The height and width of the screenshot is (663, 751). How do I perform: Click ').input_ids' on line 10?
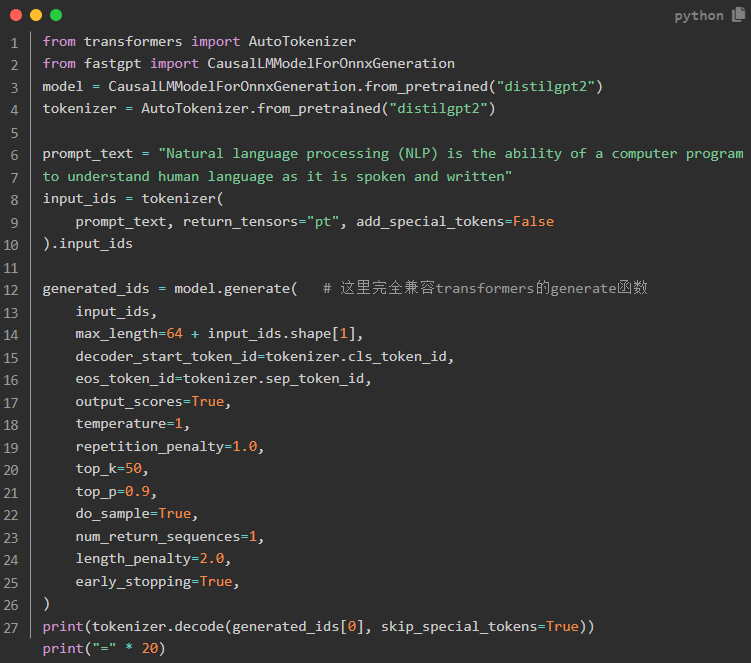pos(88,244)
